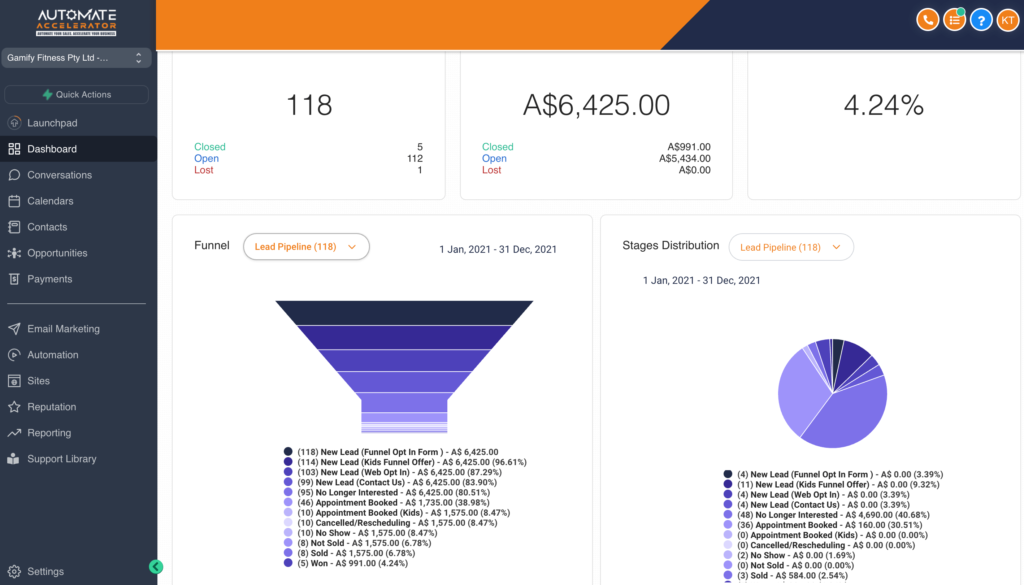Click the Launchpad rocket icon in sidebar
Image resolution: width=1024 pixels, height=585 pixels.
tap(14, 123)
